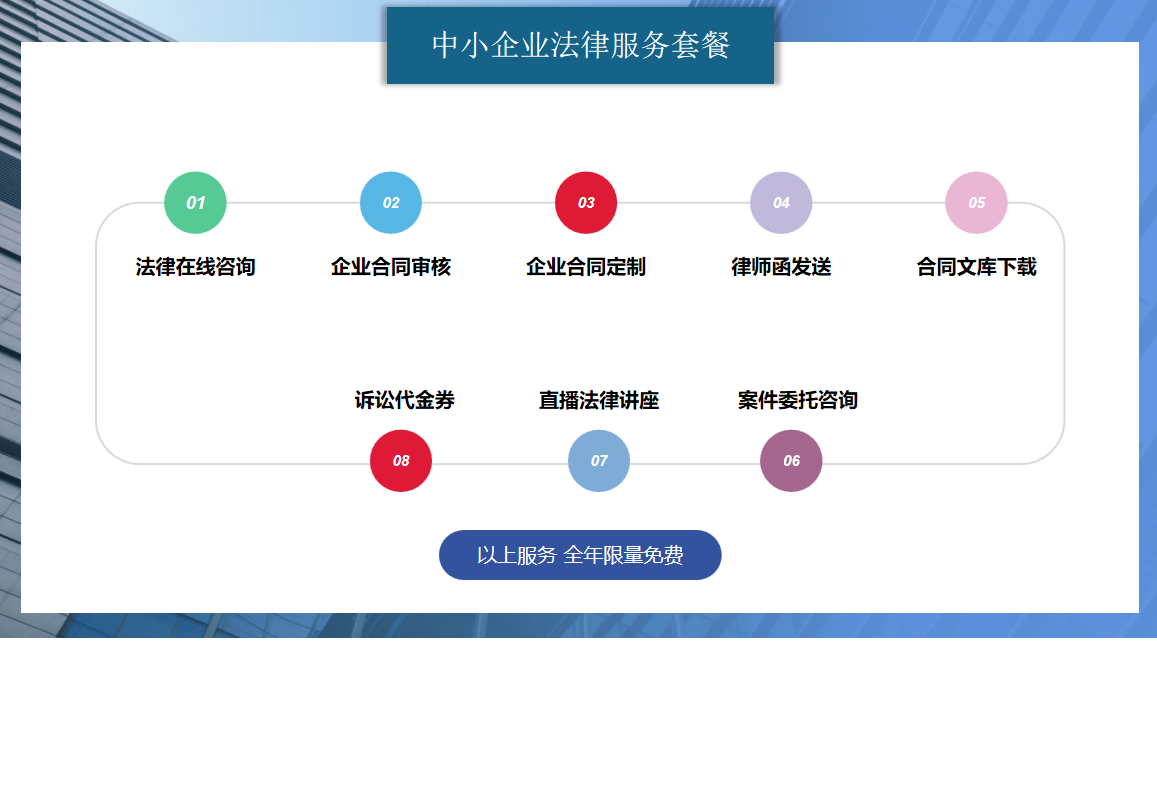
Task: Select the lavender 04 circle icon
Action: point(781,203)
